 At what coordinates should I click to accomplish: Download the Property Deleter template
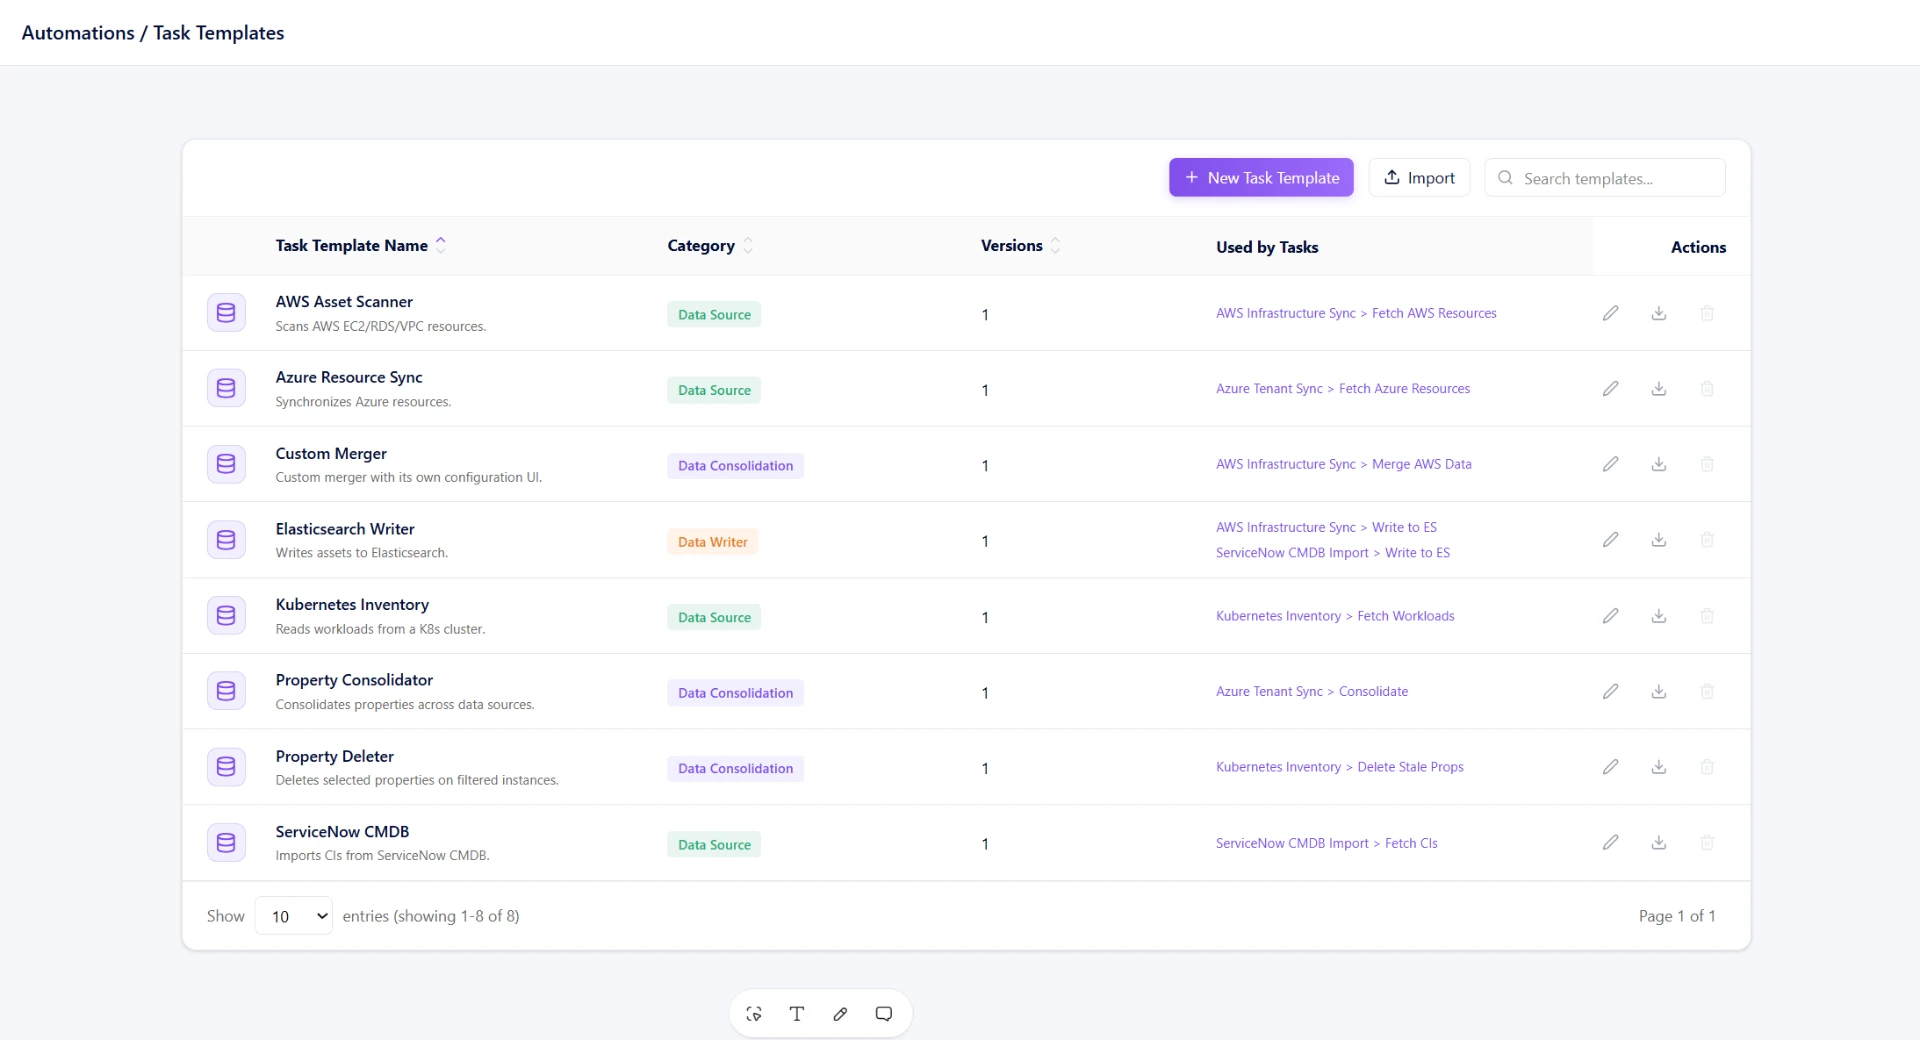[x=1658, y=767]
